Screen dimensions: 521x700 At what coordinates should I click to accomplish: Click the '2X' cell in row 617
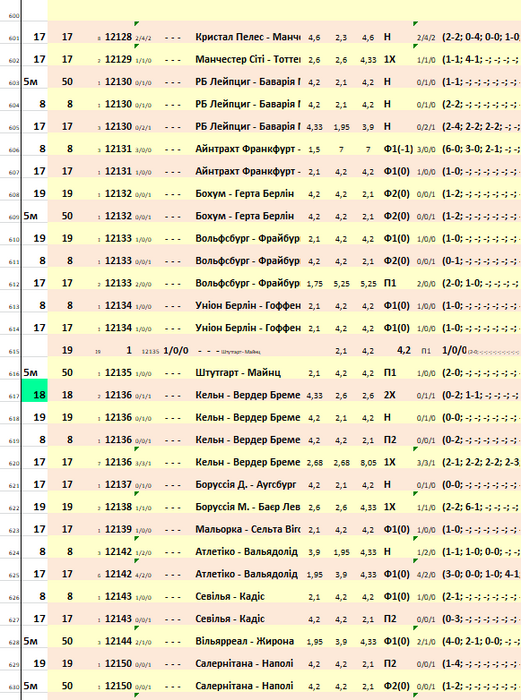coord(389,395)
